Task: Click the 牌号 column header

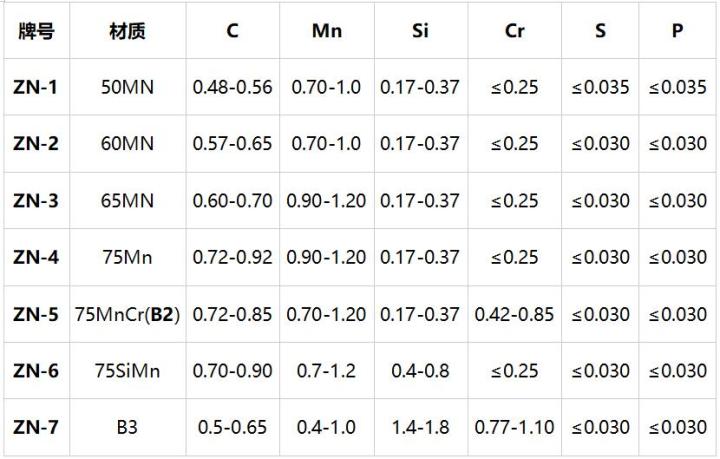Action: pyautogui.click(x=36, y=31)
